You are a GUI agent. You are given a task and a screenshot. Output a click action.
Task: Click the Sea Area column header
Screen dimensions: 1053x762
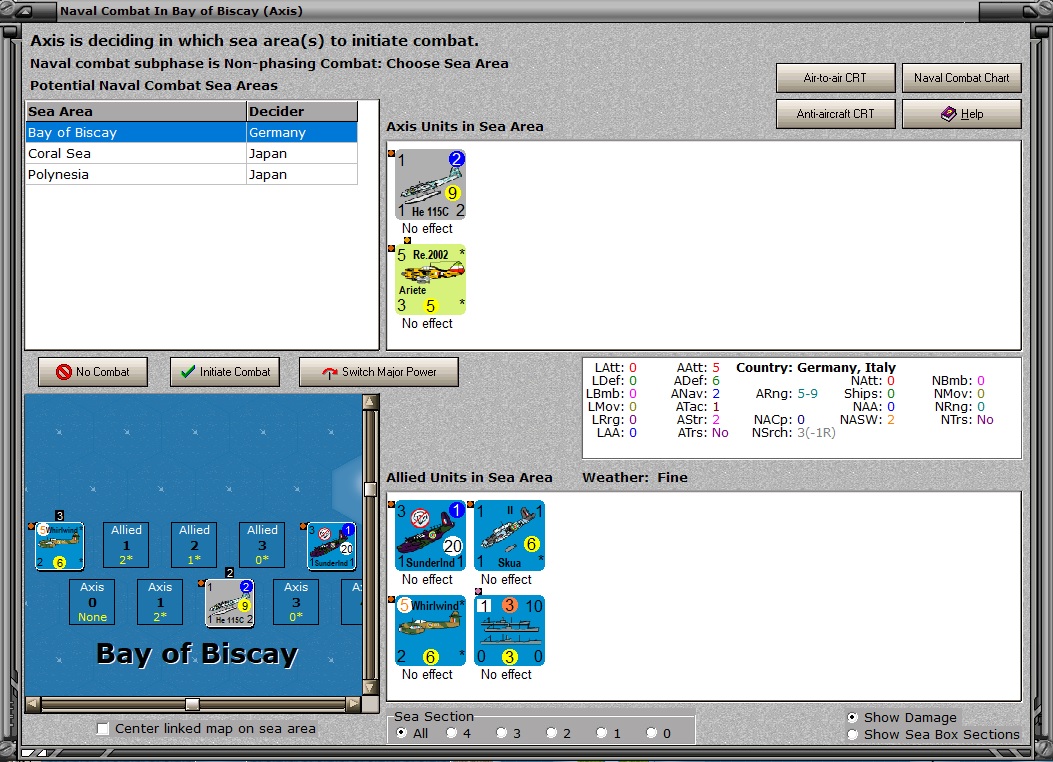[136, 111]
